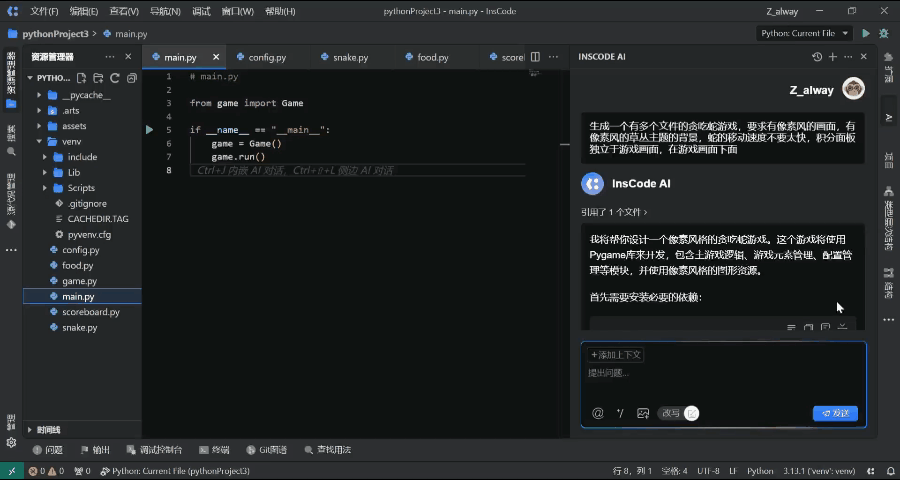Refresh the file explorer tree
This screenshot has height=480, width=900.
(x=115, y=78)
